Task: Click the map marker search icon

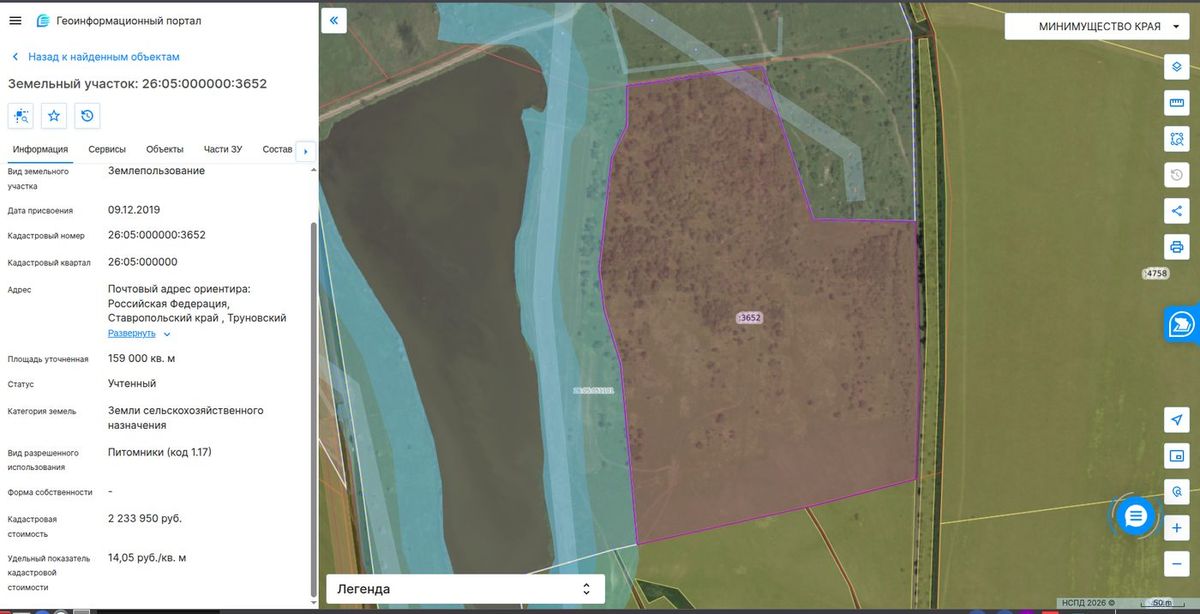Action: click(1176, 491)
